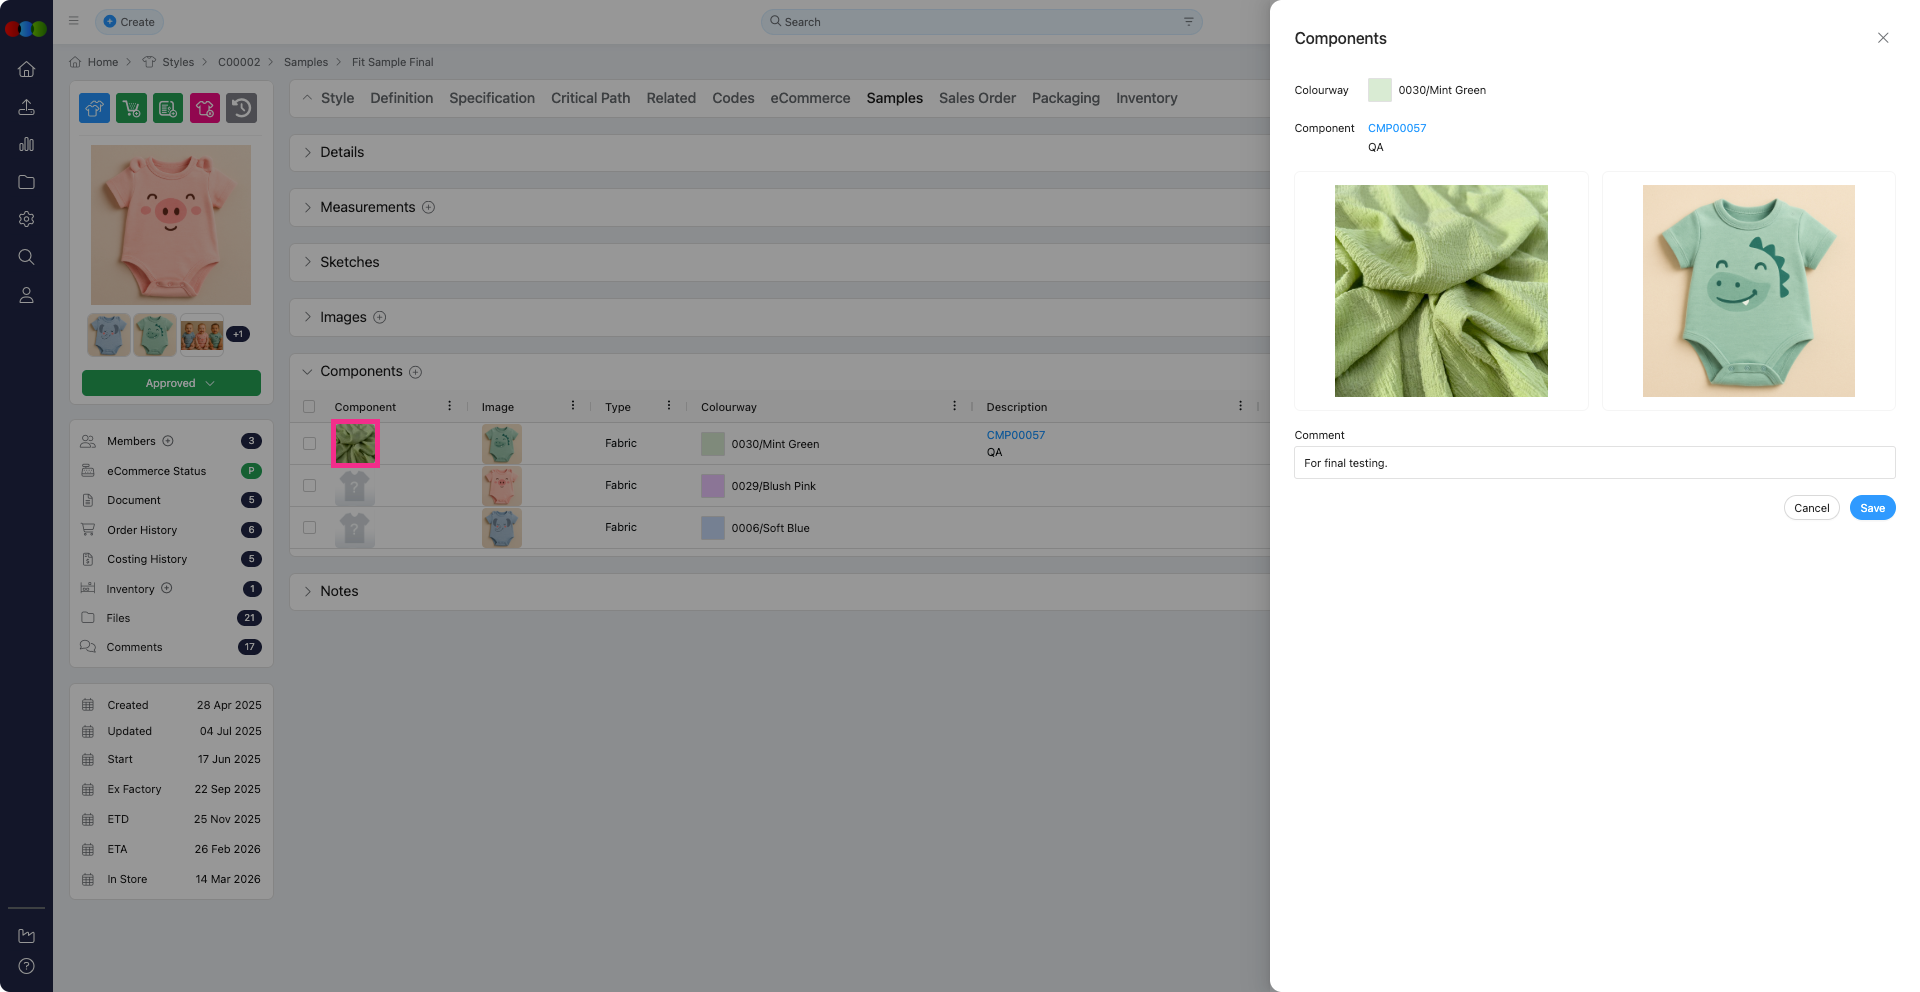Open the help question mark icon
The width and height of the screenshot is (1920, 992).
click(x=27, y=966)
